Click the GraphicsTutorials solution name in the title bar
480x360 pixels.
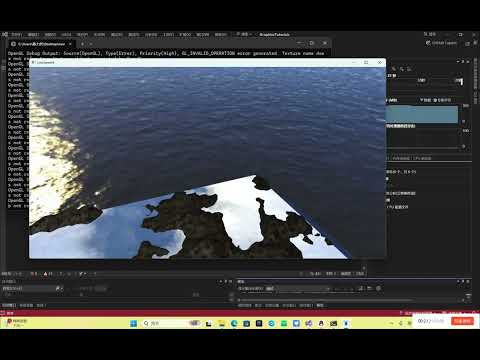(274, 34)
